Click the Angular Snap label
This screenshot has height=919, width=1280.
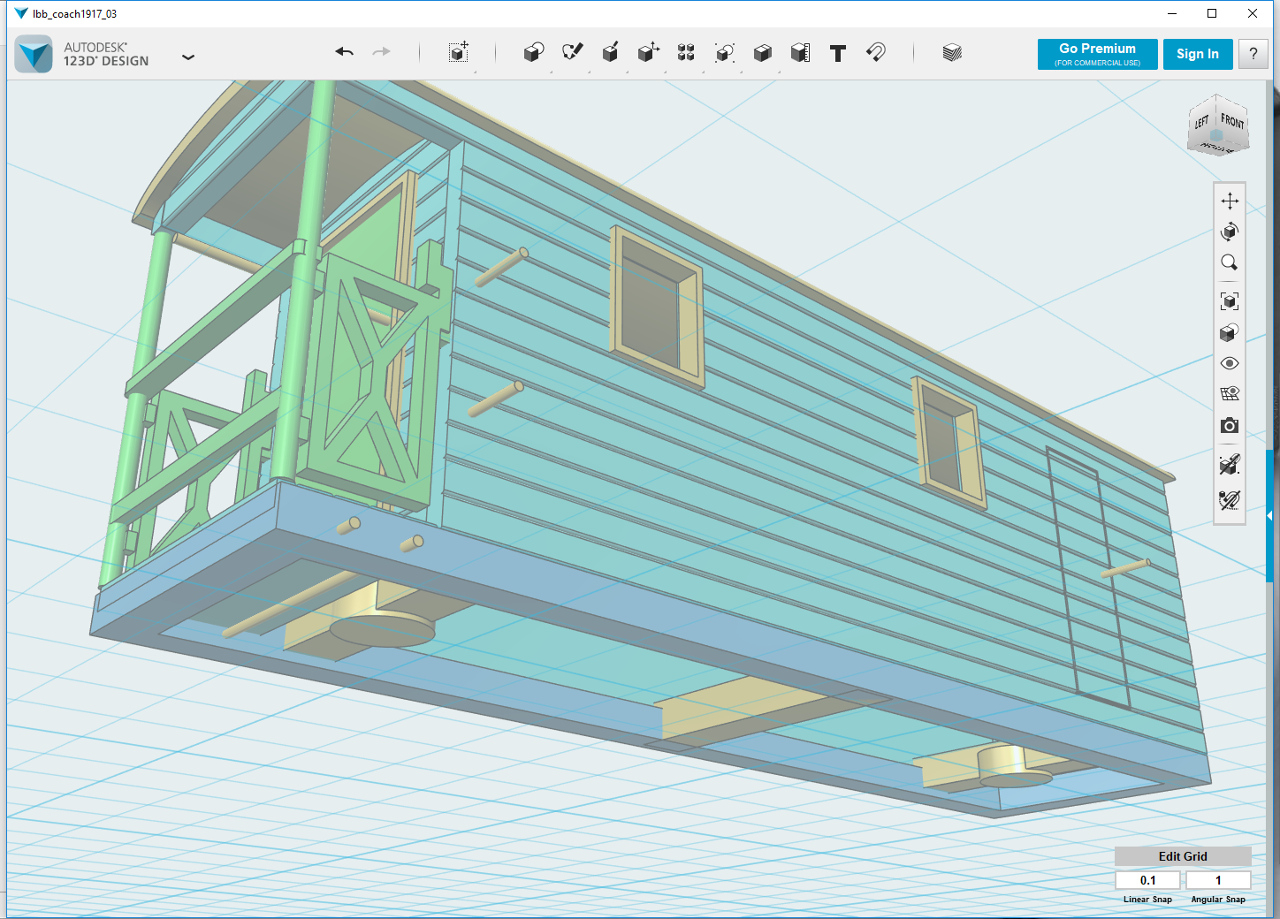pyautogui.click(x=1218, y=899)
